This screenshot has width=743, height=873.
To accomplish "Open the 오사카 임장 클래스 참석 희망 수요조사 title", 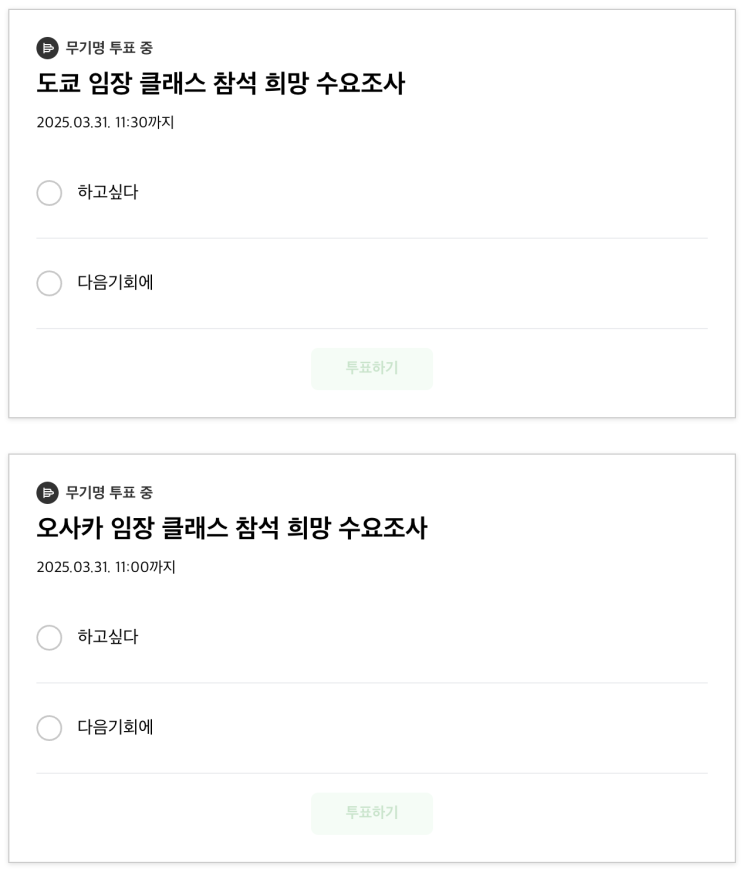I will (x=231, y=529).
